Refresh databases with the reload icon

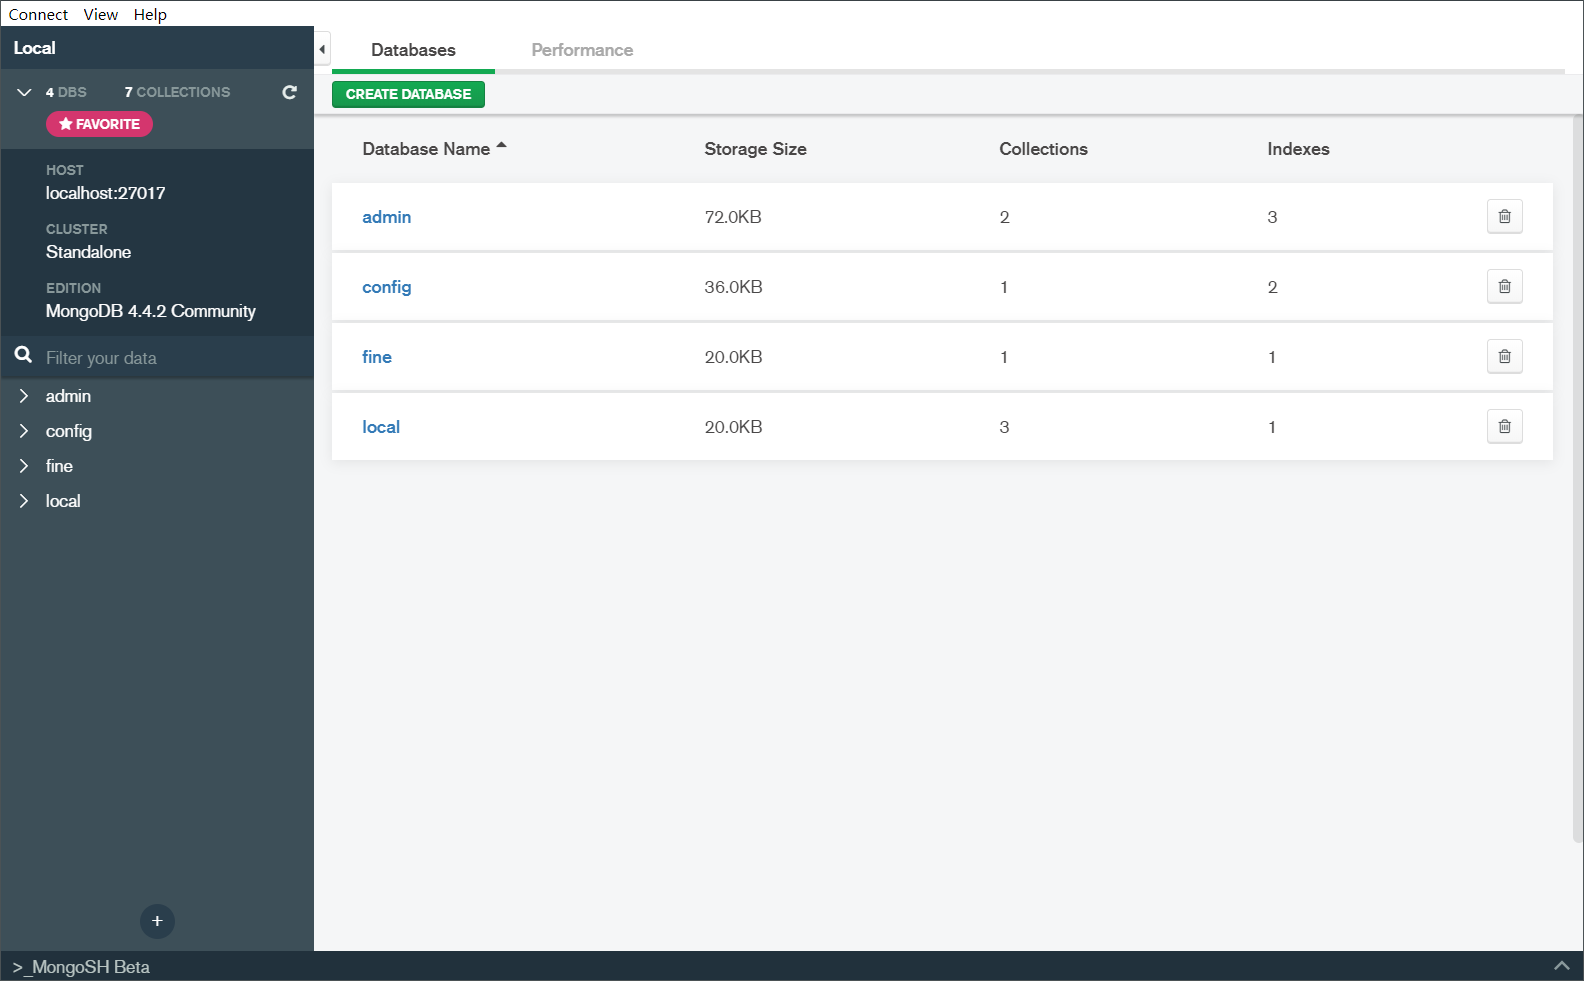click(x=290, y=92)
